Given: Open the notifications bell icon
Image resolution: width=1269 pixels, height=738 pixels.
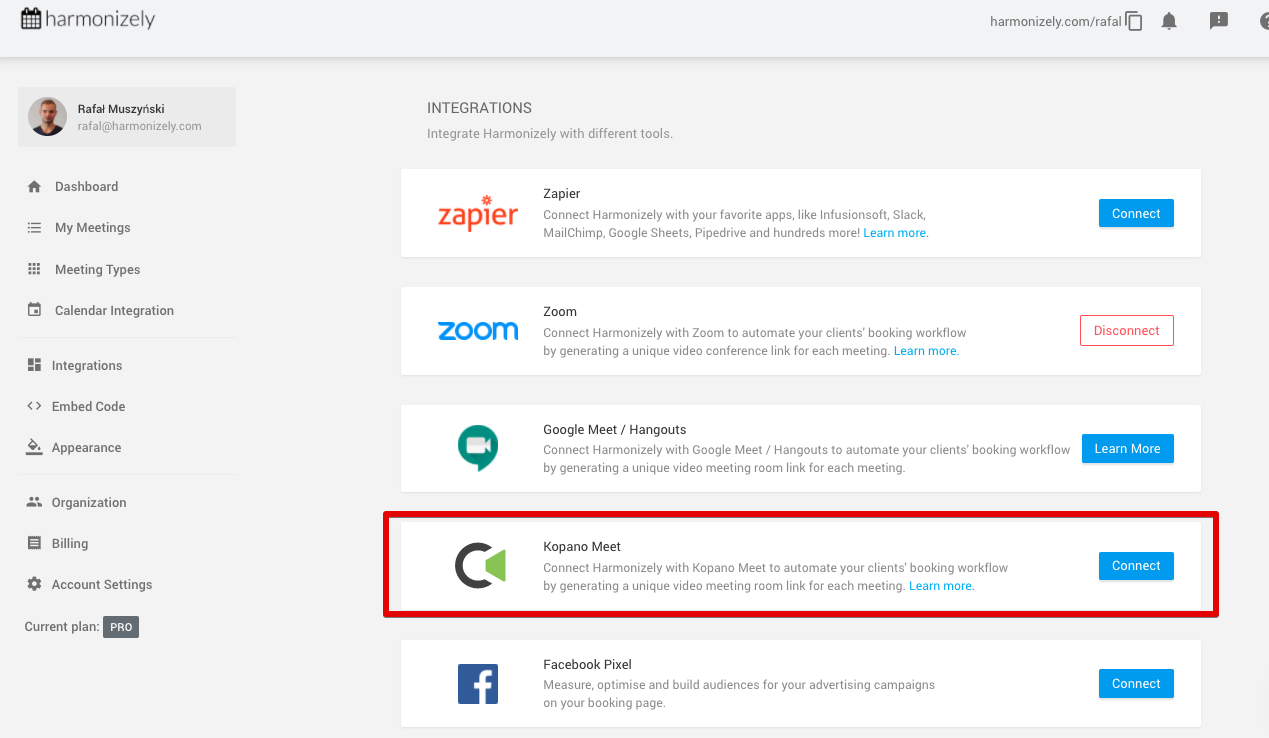Looking at the screenshot, I should tap(1169, 21).
